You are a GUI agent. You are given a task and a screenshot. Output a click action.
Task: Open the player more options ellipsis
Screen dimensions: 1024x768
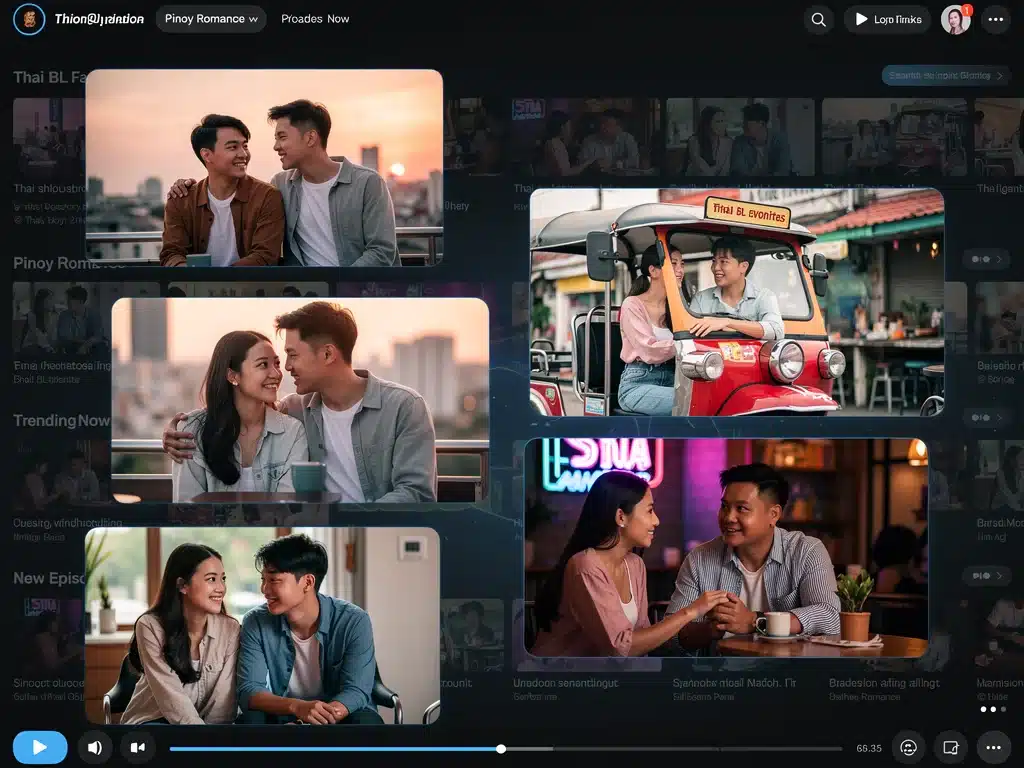(993, 748)
